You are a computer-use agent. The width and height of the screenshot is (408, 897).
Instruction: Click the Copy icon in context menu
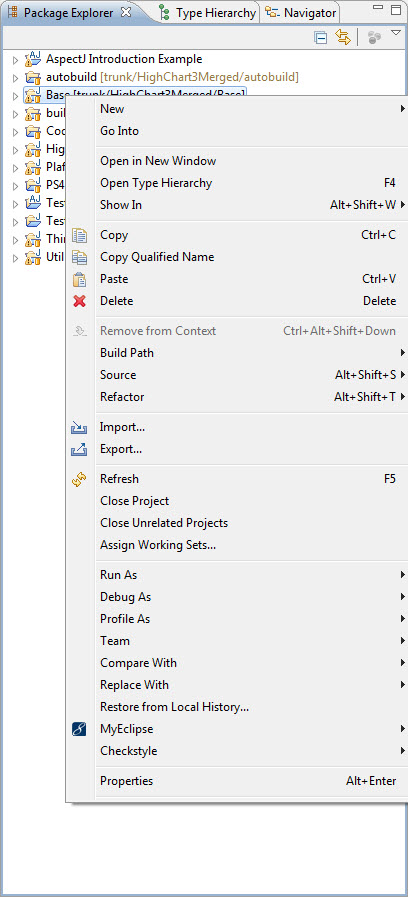pyautogui.click(x=80, y=235)
